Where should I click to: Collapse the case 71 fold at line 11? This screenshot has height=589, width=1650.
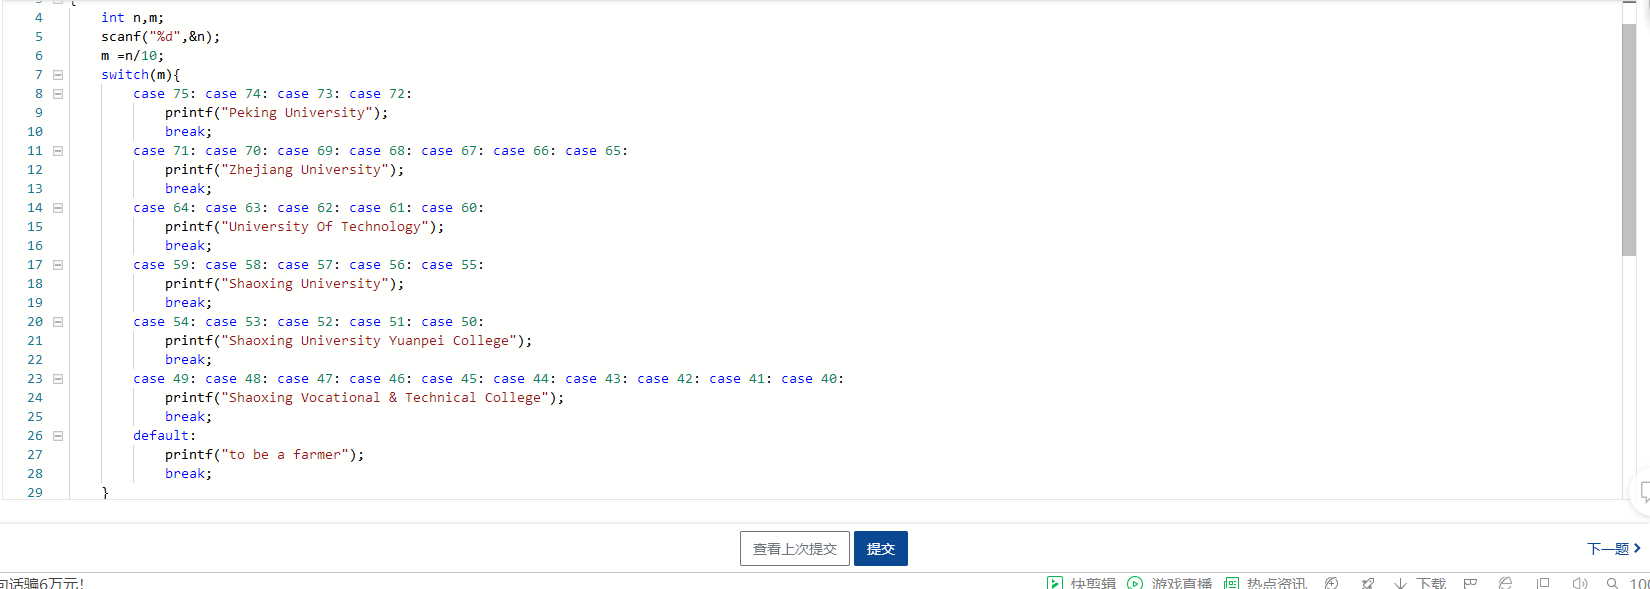58,151
